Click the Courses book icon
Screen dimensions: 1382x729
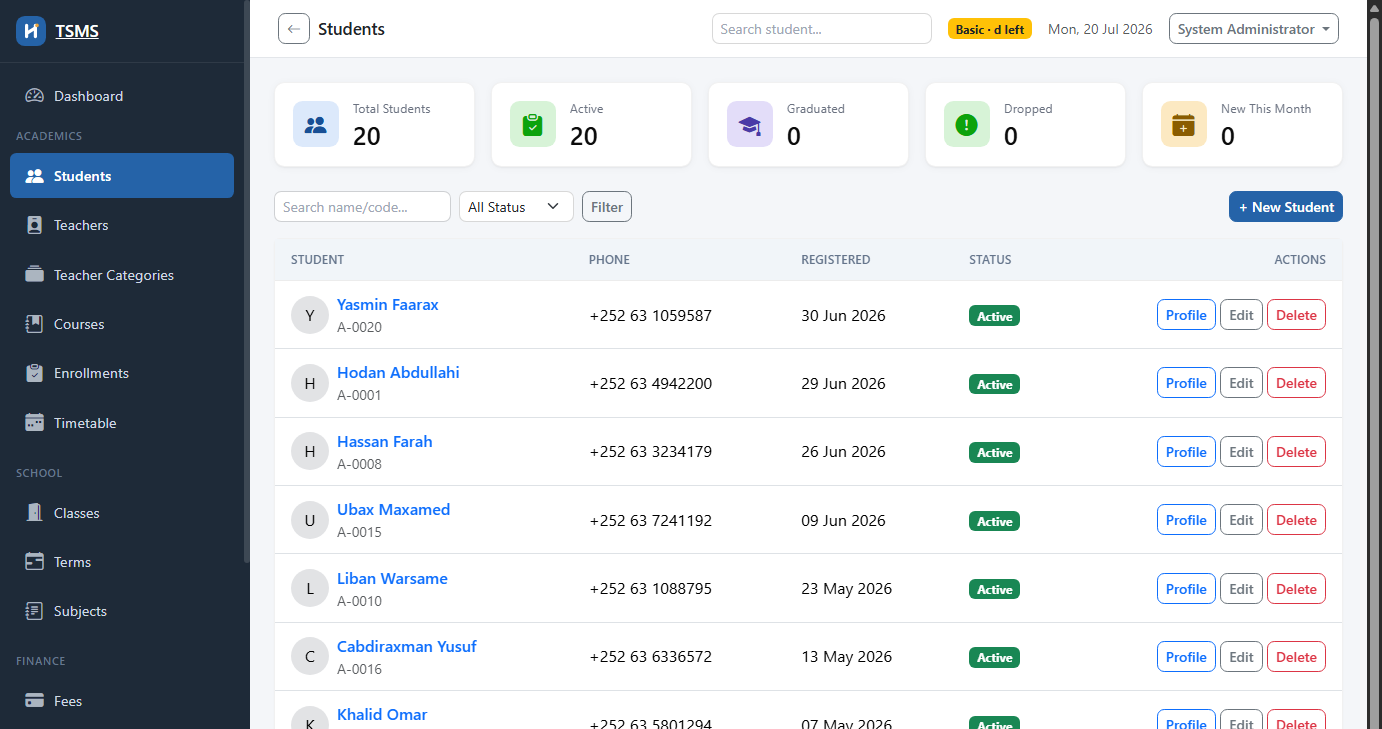[35, 324]
